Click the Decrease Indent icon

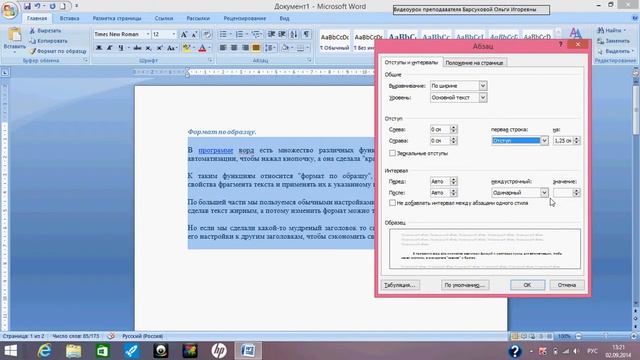coord(271,34)
